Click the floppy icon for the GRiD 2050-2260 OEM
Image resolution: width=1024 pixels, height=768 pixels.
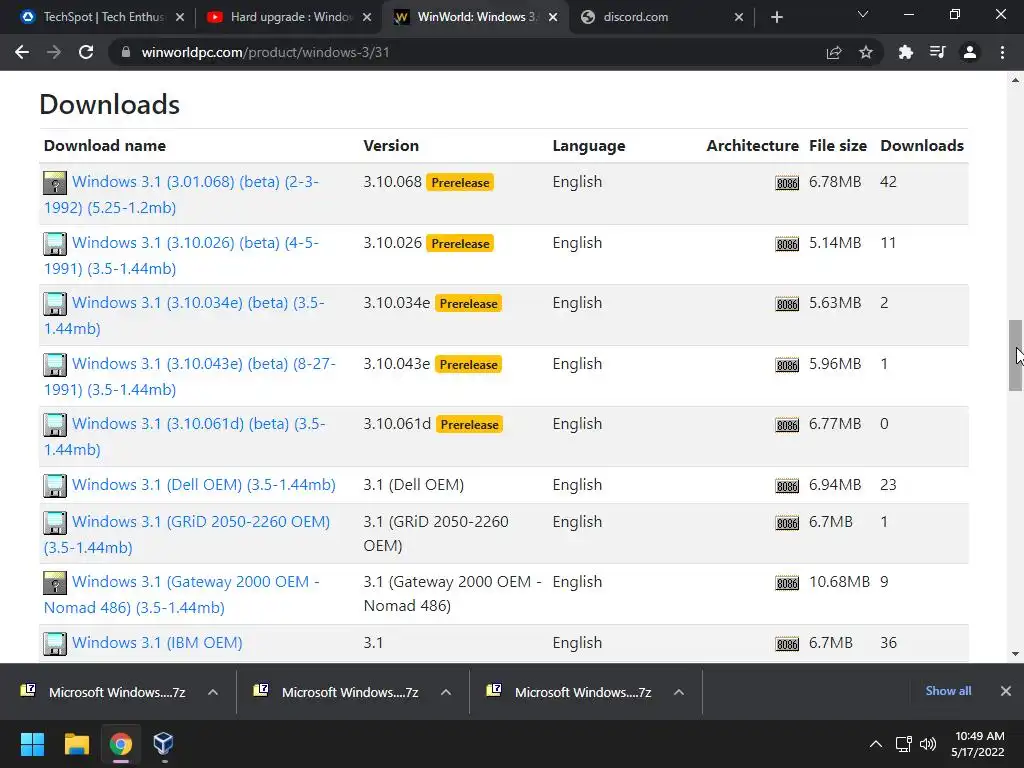pos(55,522)
